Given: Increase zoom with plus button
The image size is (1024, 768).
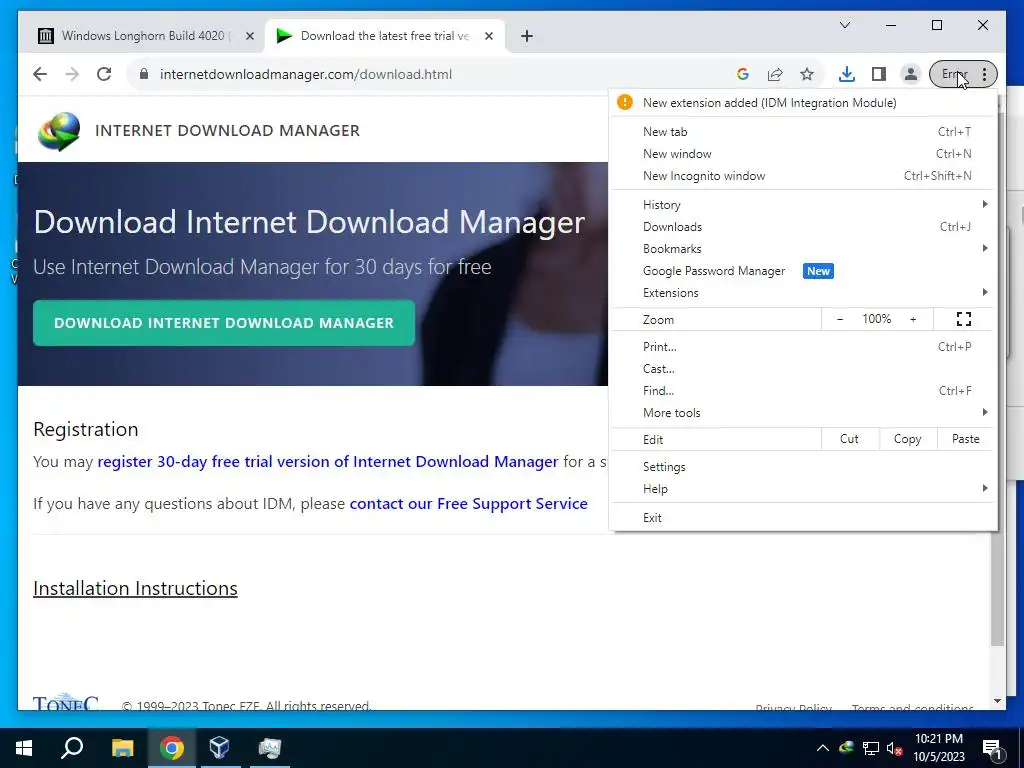Looking at the screenshot, I should point(913,319).
